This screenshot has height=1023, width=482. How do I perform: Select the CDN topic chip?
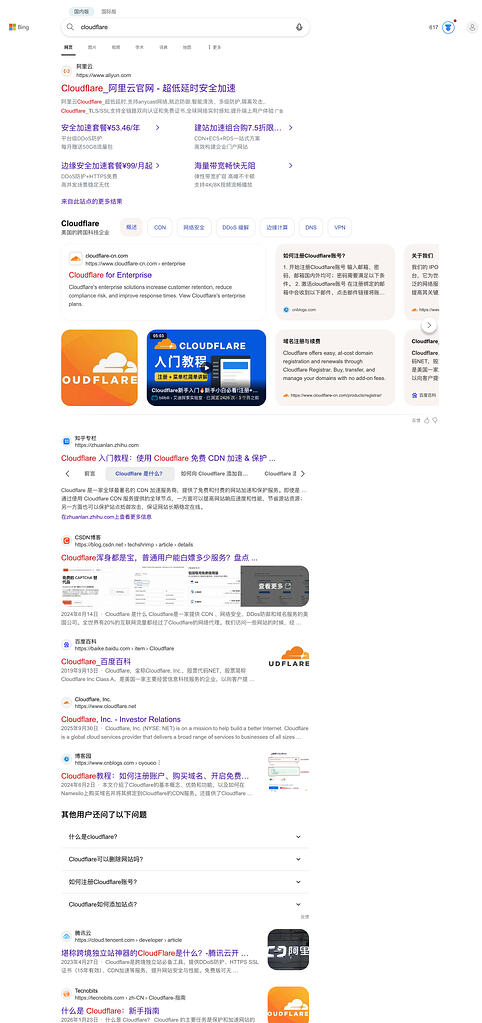pyautogui.click(x=159, y=228)
